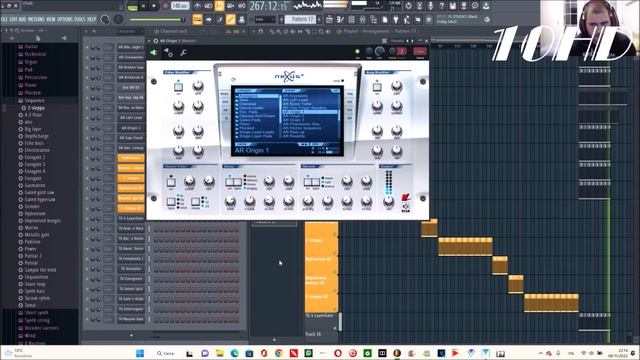Open the Pattern 17 selector dropdown

click(x=302, y=19)
